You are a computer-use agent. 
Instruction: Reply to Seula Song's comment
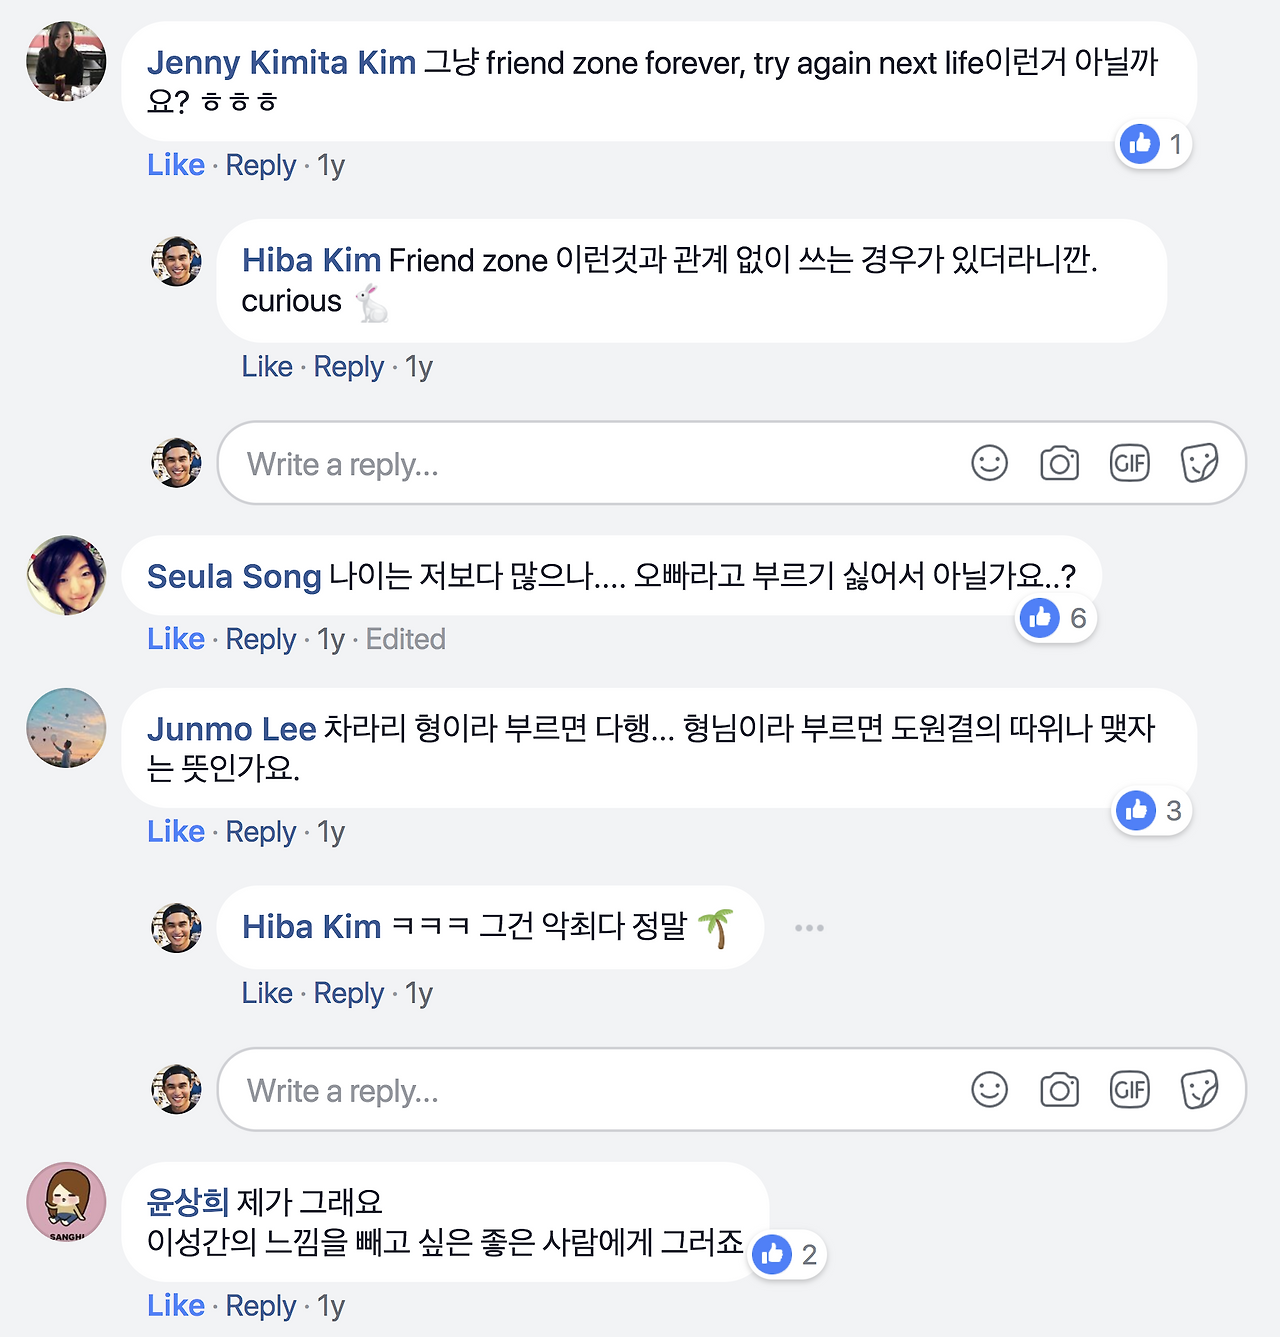(261, 639)
